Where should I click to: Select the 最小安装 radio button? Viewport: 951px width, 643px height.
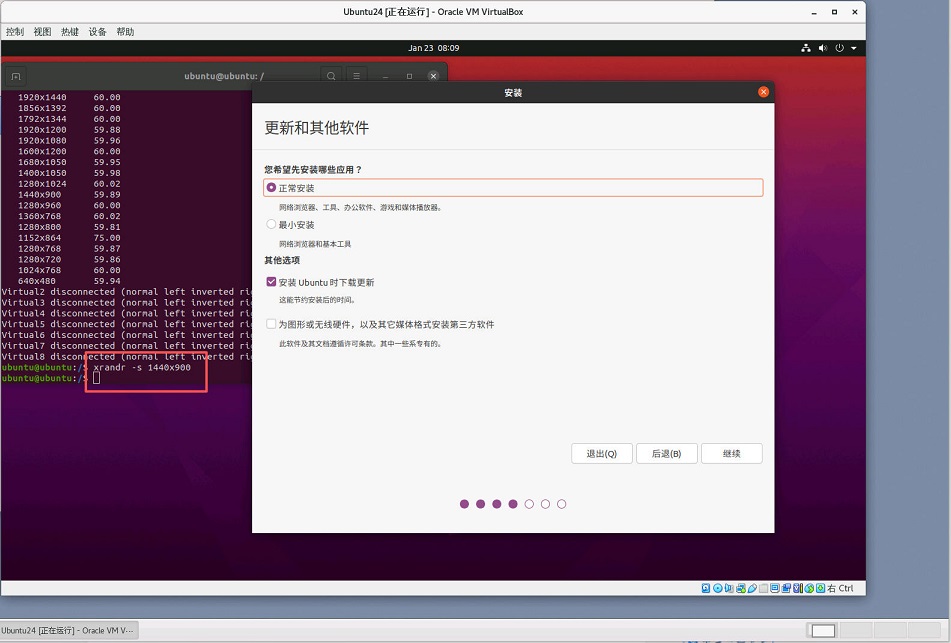[271, 224]
